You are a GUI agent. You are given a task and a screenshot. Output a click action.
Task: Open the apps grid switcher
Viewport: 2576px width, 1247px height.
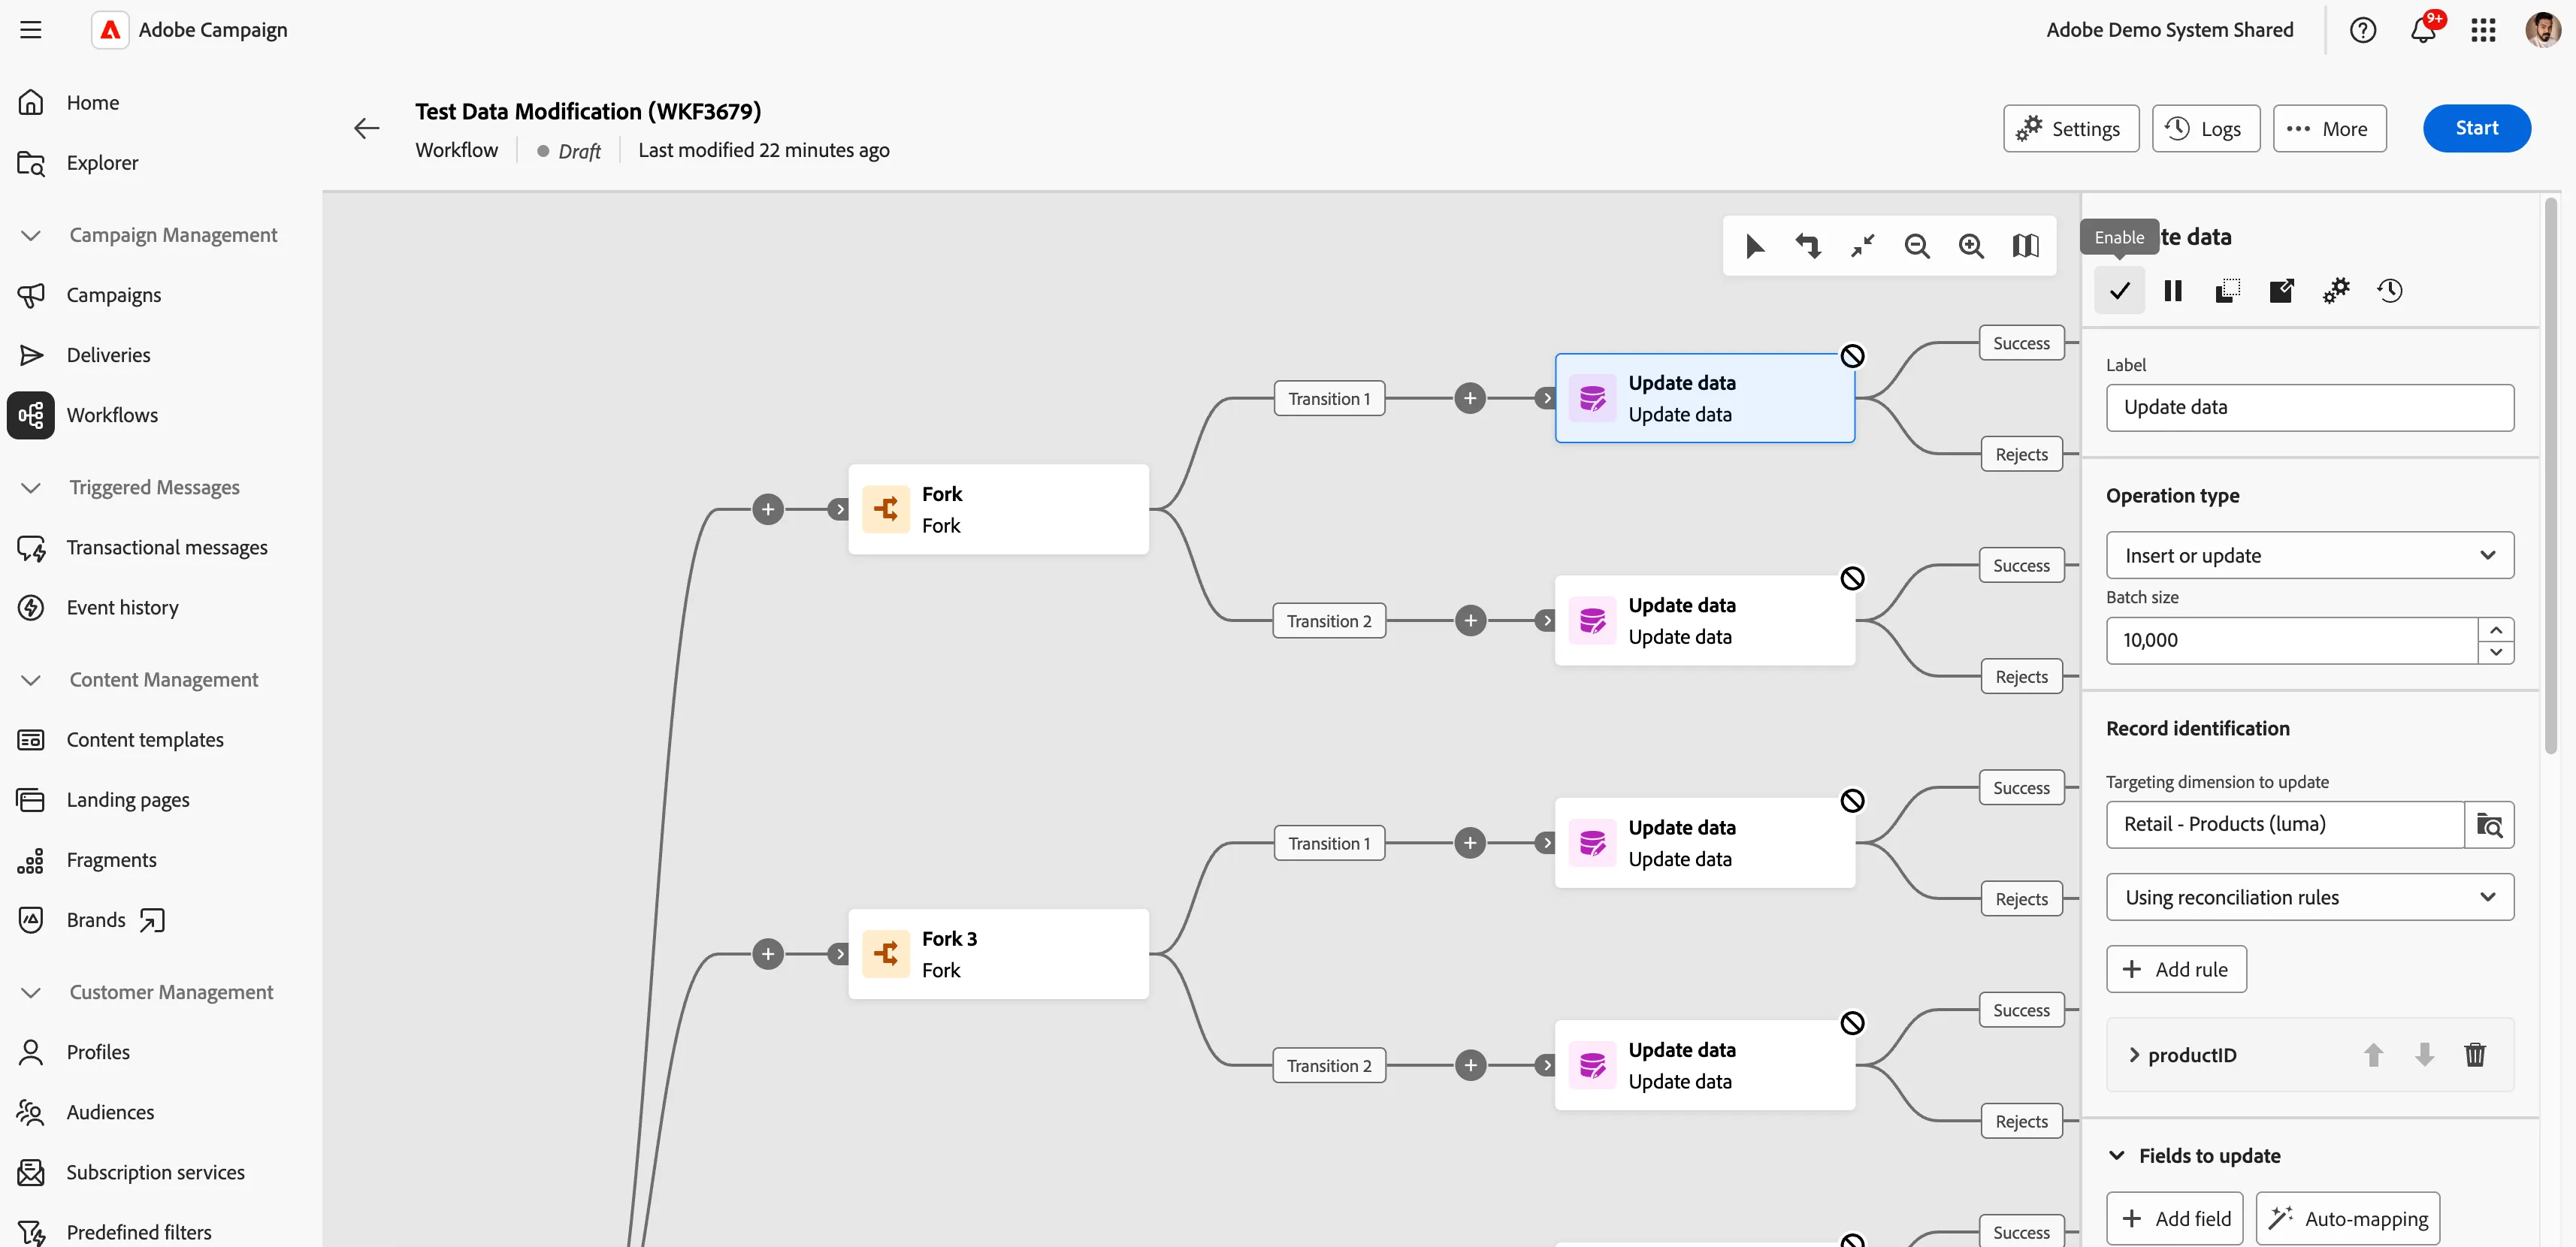tap(2483, 30)
